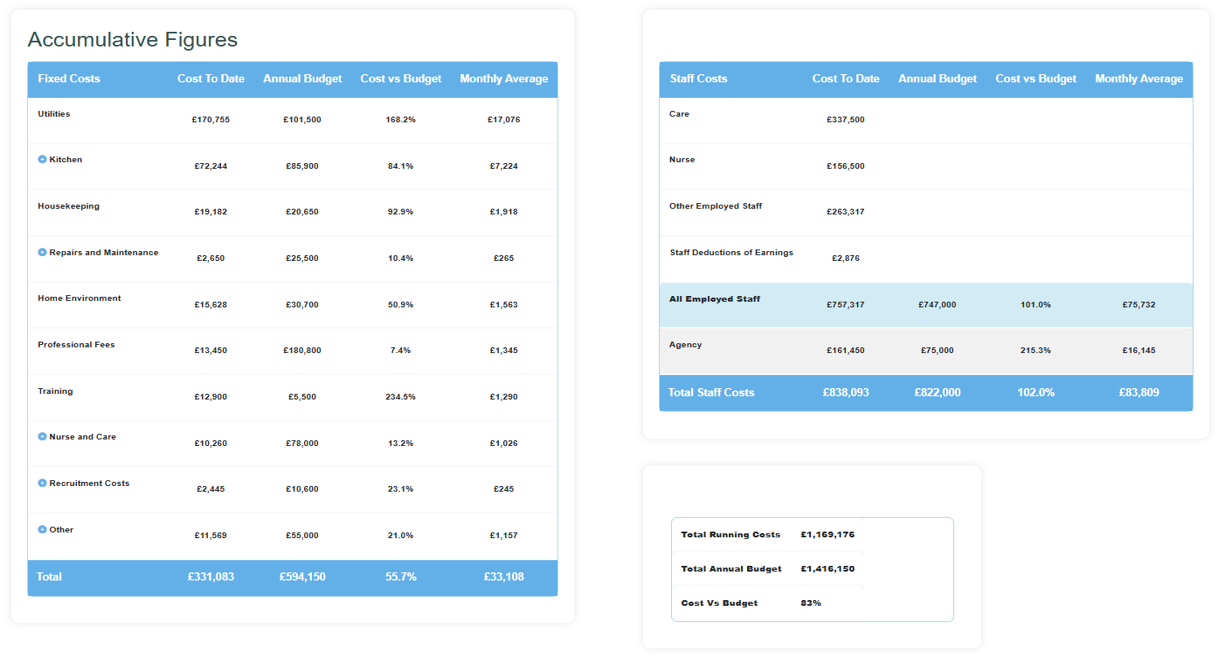Select the Staff Deductions of Earnings row

click(x=731, y=253)
